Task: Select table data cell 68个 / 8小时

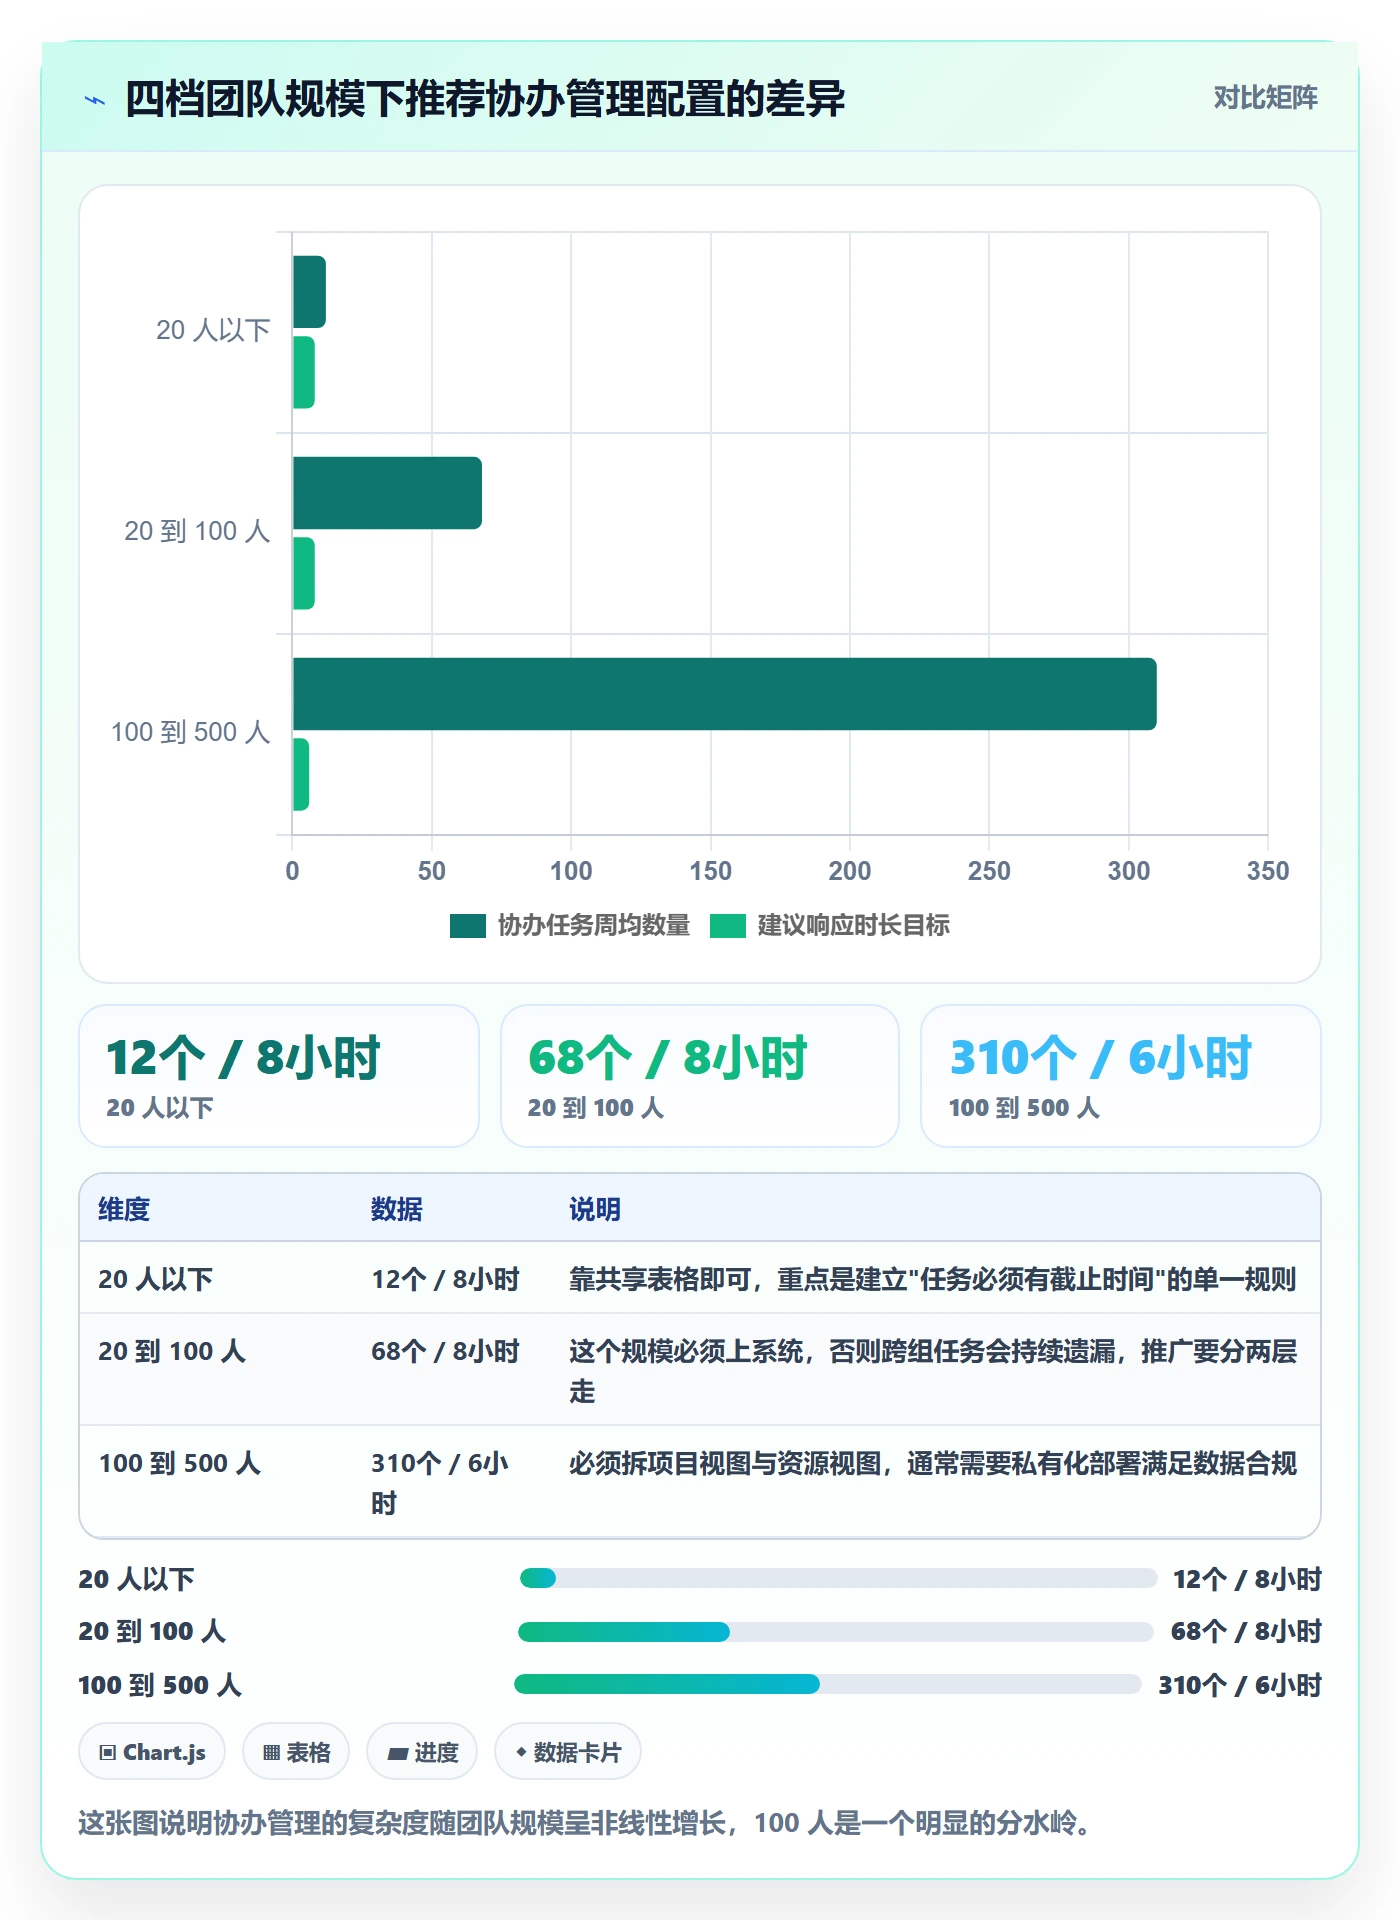Action: 445,1351
